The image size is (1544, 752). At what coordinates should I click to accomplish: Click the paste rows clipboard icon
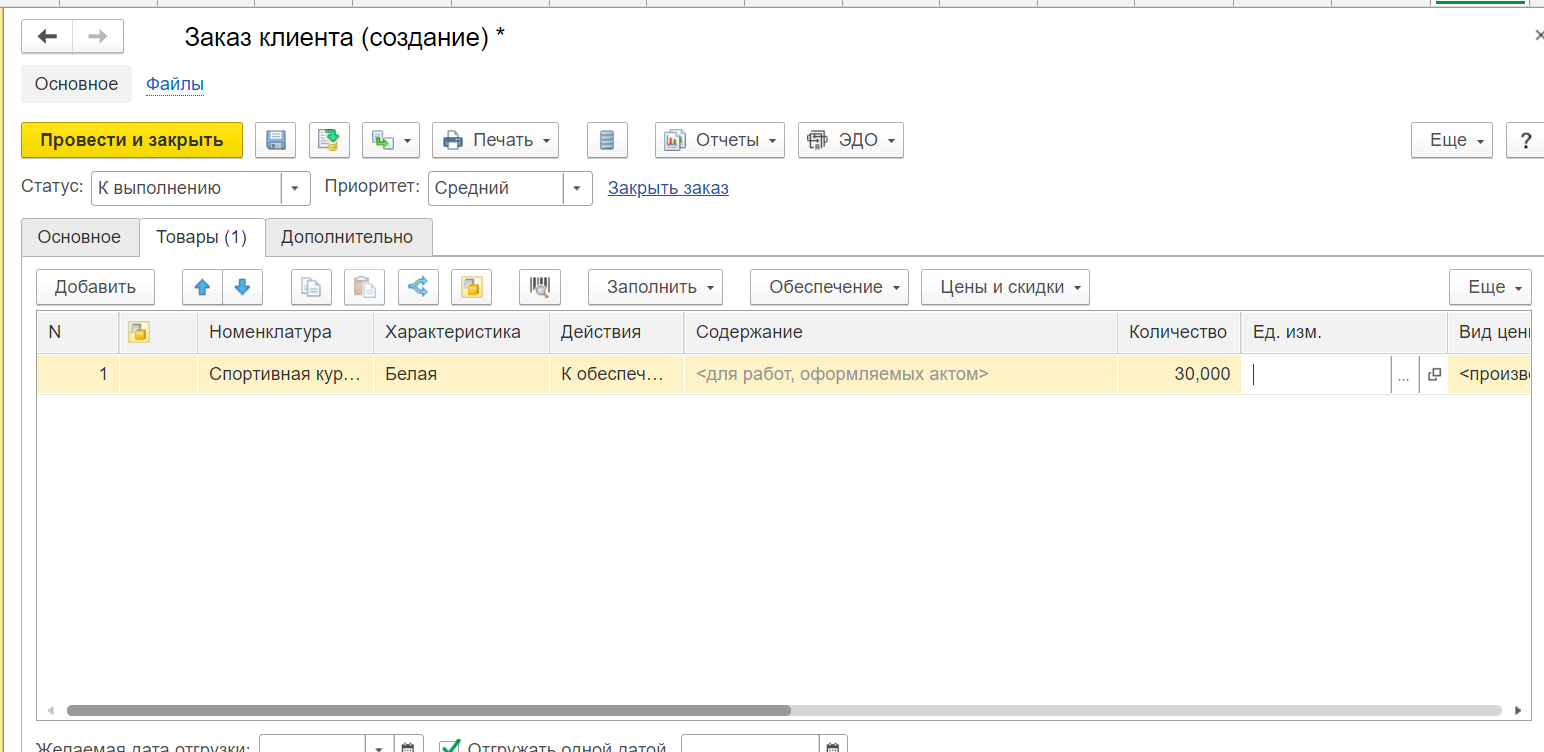point(364,287)
